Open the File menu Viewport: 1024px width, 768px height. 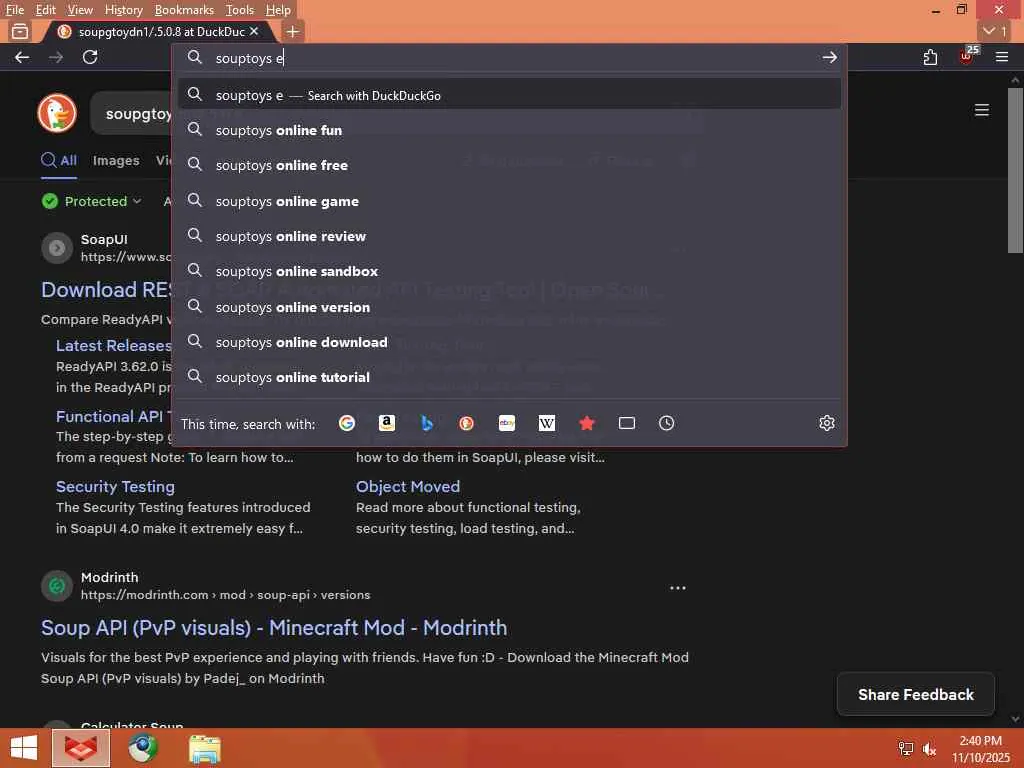click(14, 10)
